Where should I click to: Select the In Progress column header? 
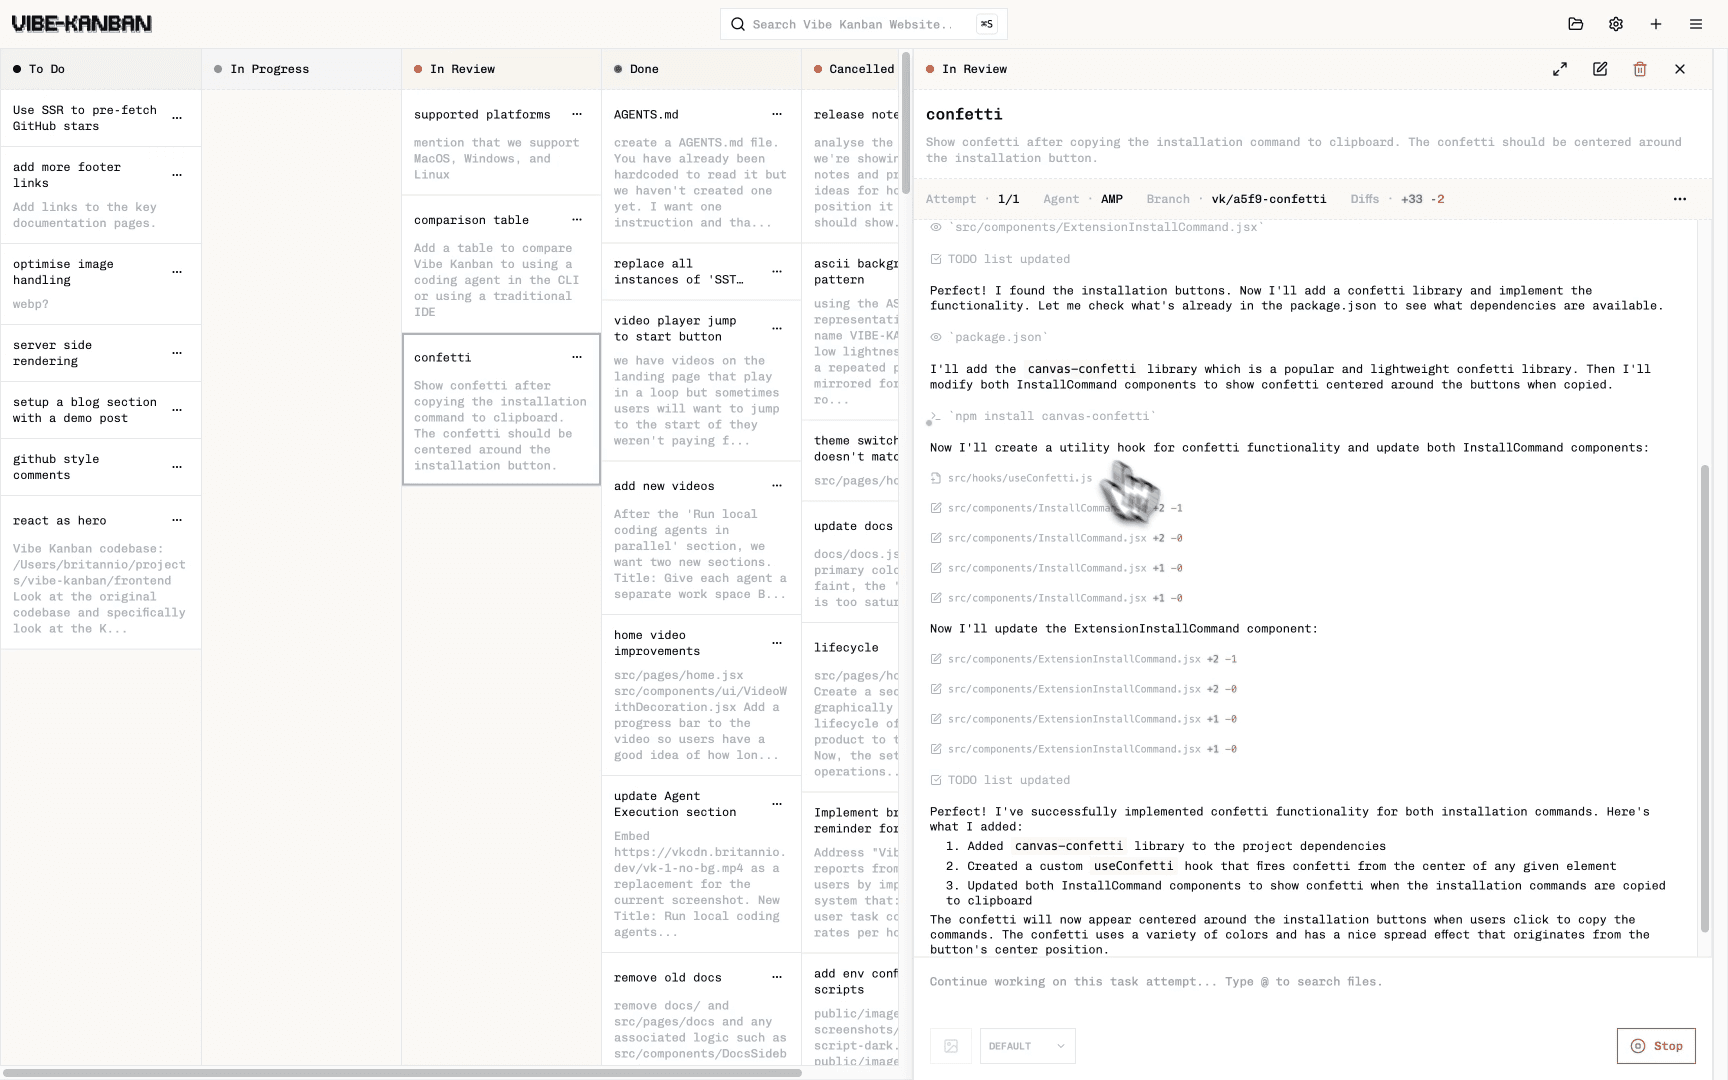[270, 69]
